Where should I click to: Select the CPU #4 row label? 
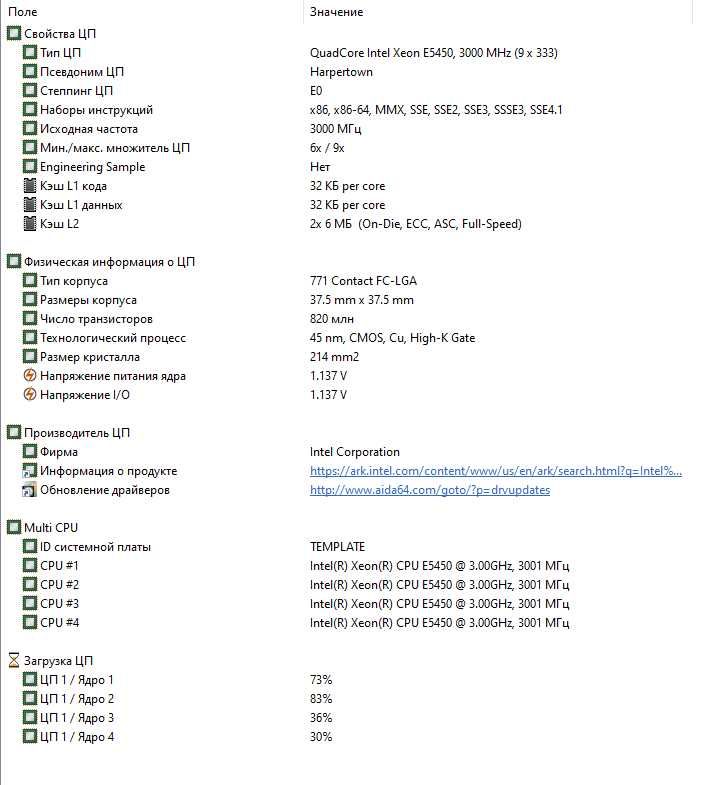pos(59,623)
